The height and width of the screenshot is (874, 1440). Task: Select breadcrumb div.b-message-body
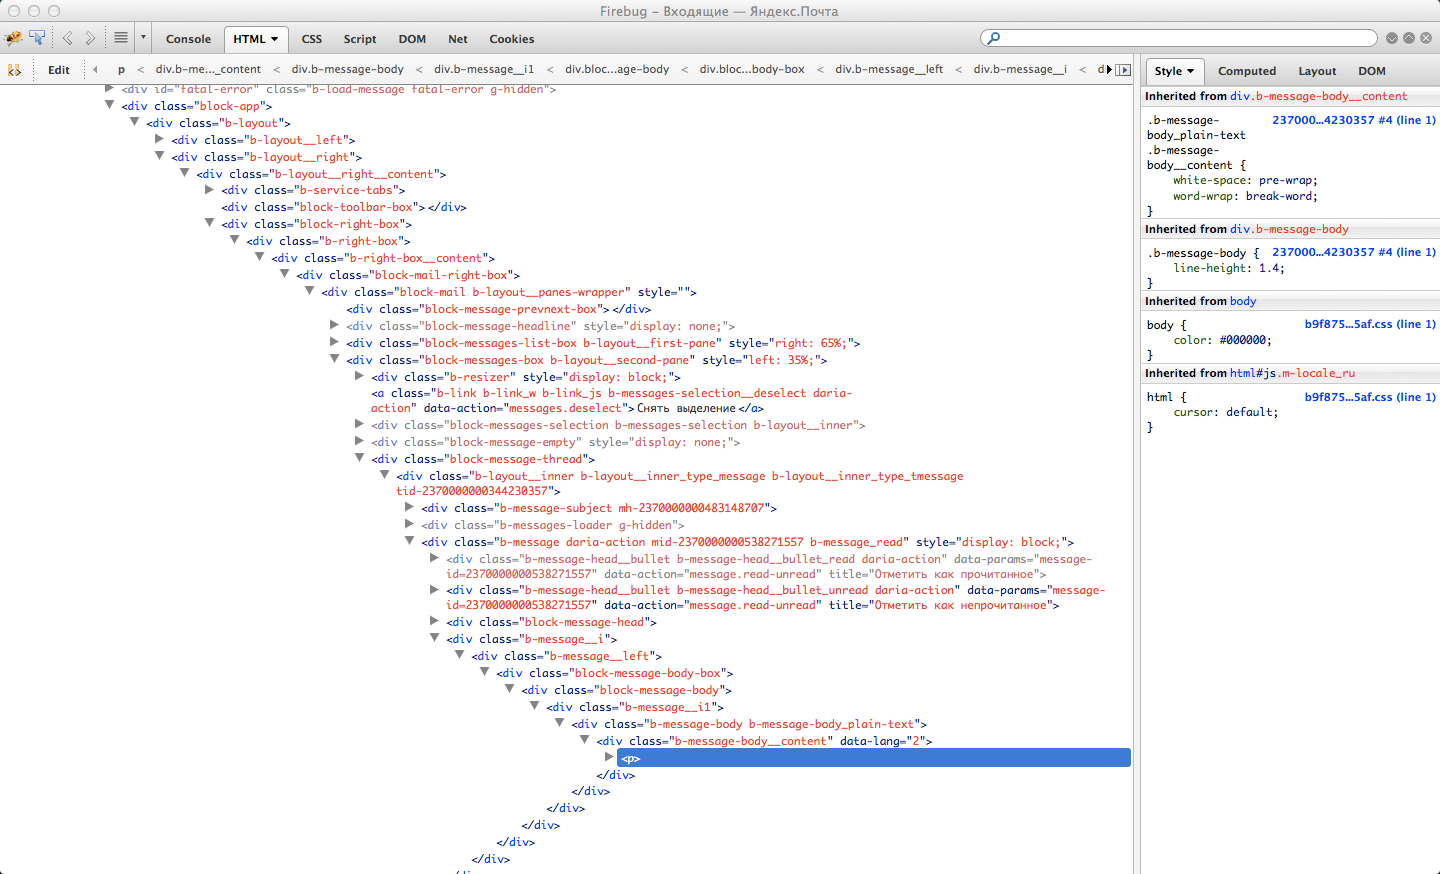[348, 70]
